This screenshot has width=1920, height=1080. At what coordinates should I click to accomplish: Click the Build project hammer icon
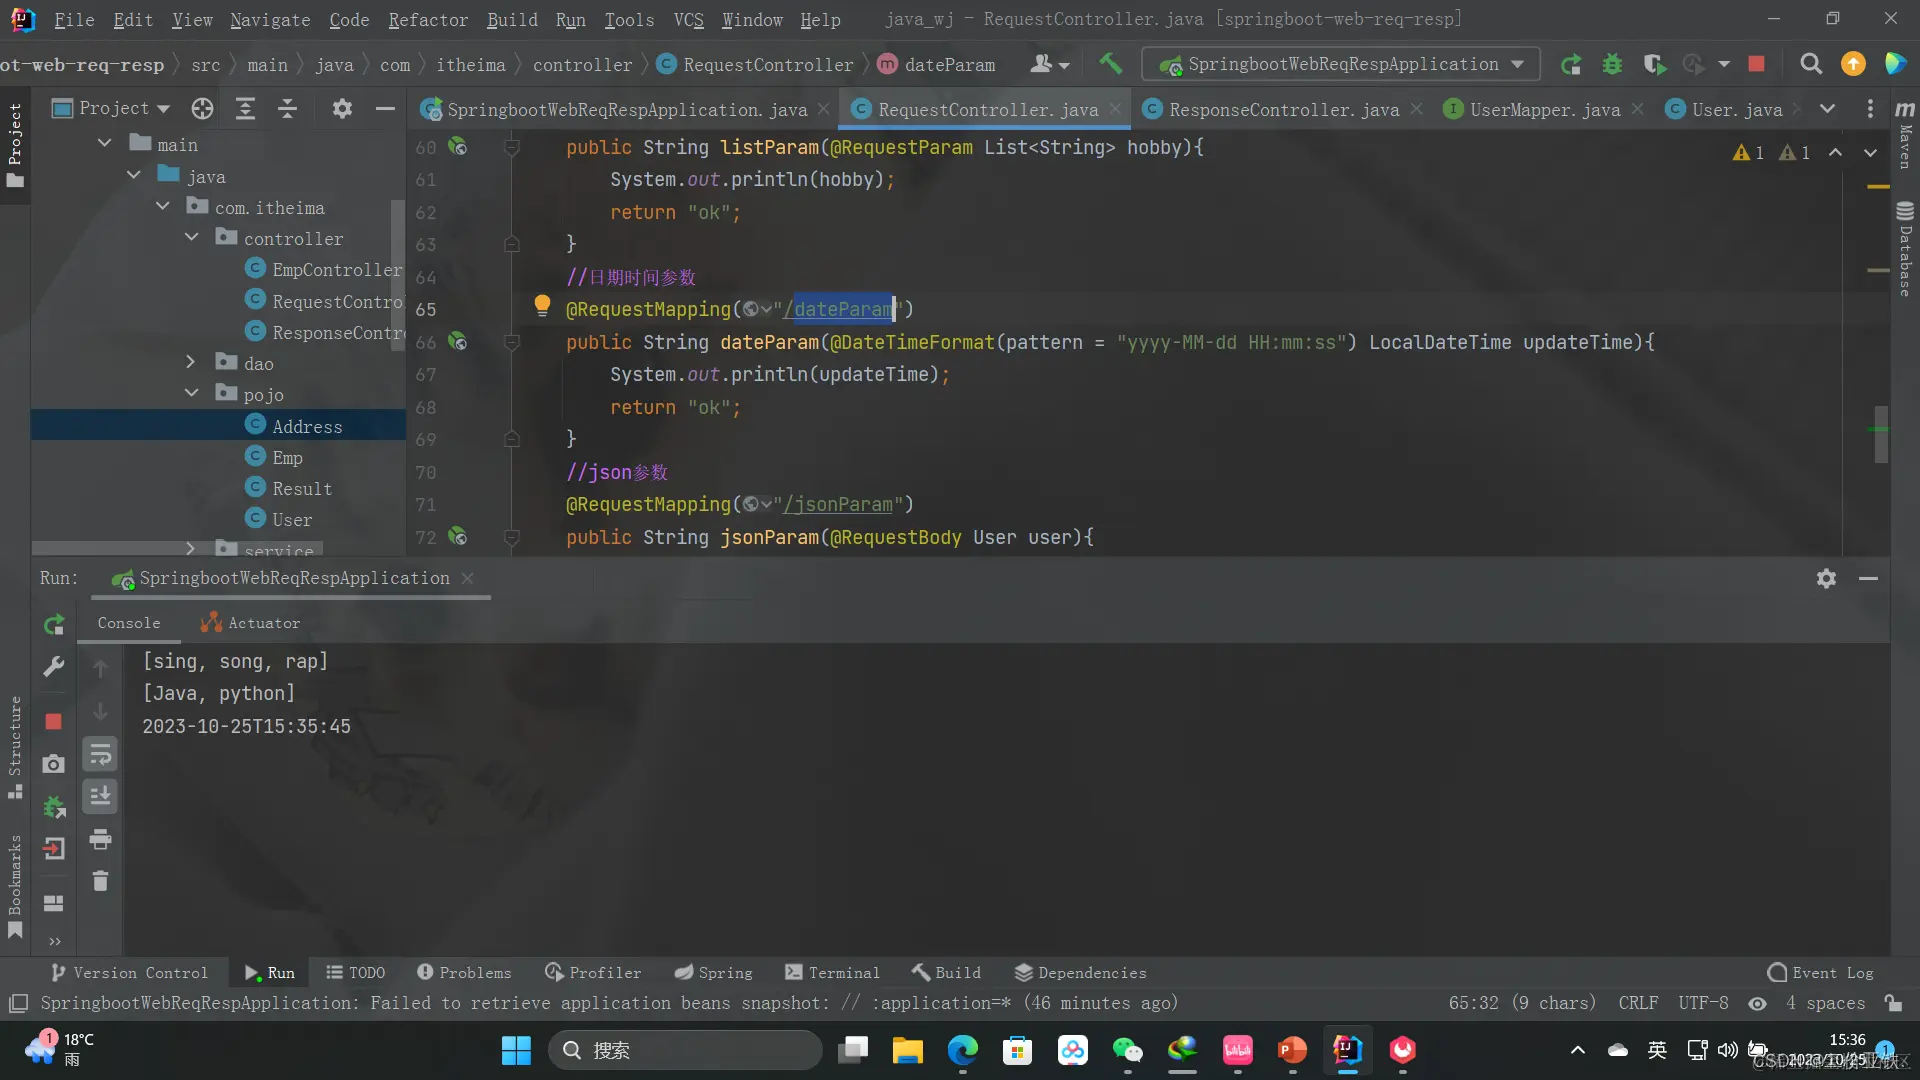(1110, 64)
